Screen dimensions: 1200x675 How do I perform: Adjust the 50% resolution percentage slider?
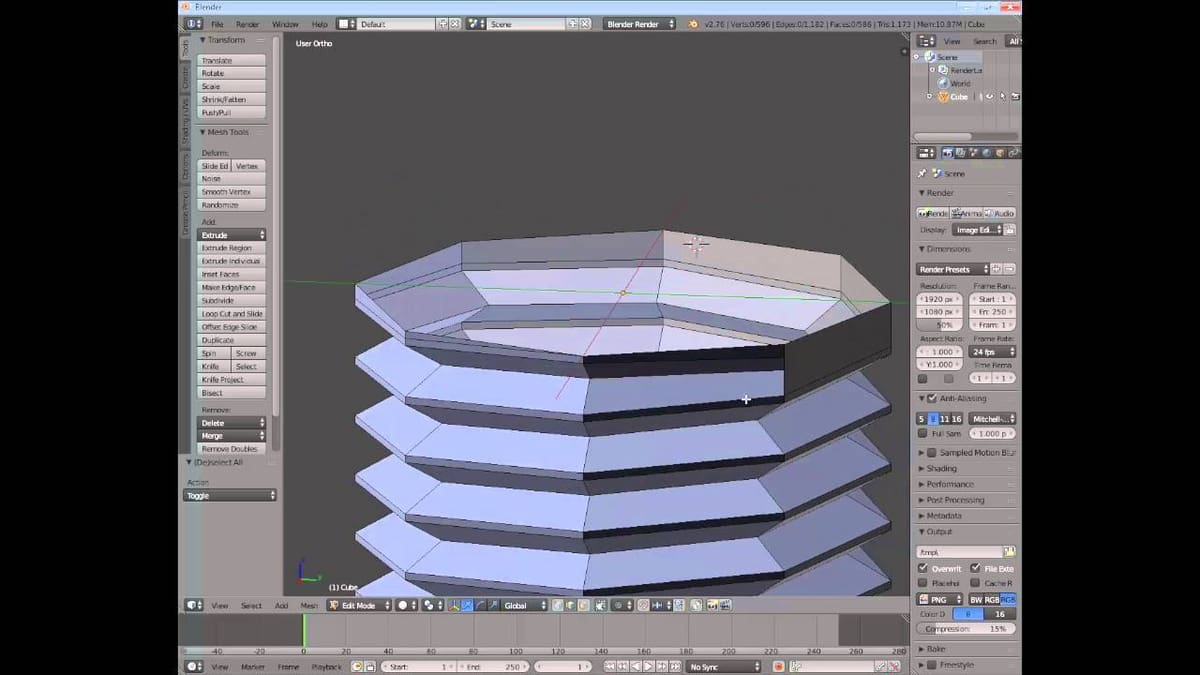click(940, 325)
